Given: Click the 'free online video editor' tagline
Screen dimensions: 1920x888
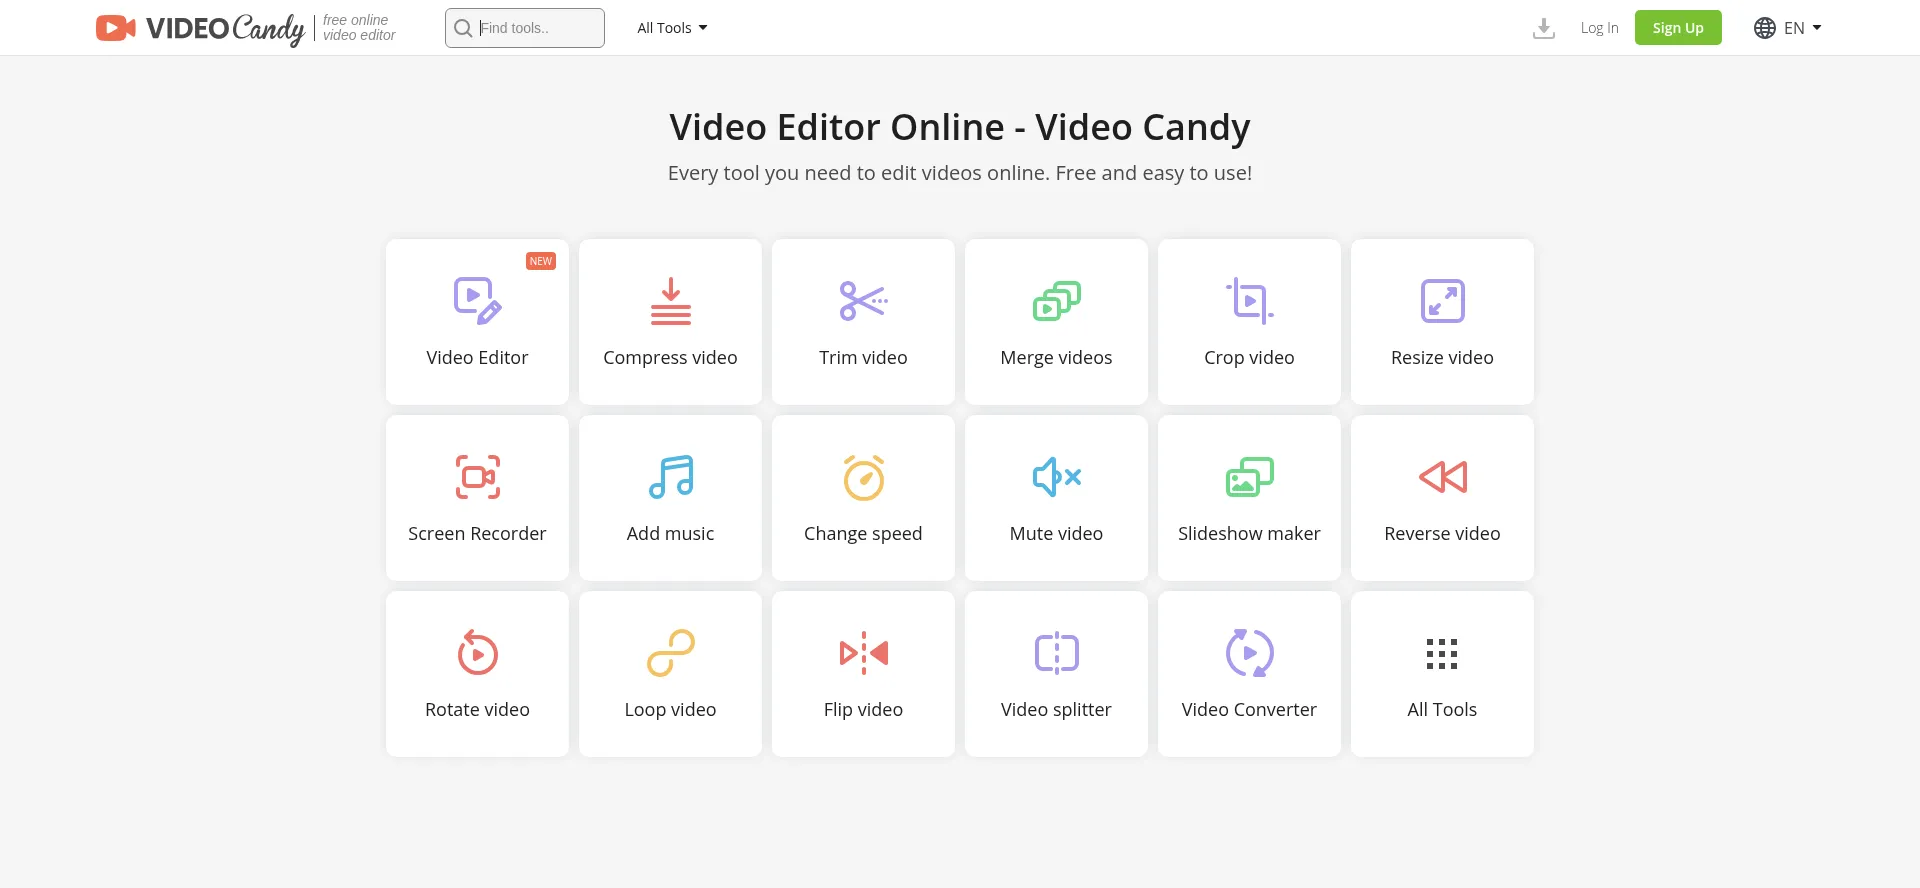Looking at the screenshot, I should coord(359,28).
